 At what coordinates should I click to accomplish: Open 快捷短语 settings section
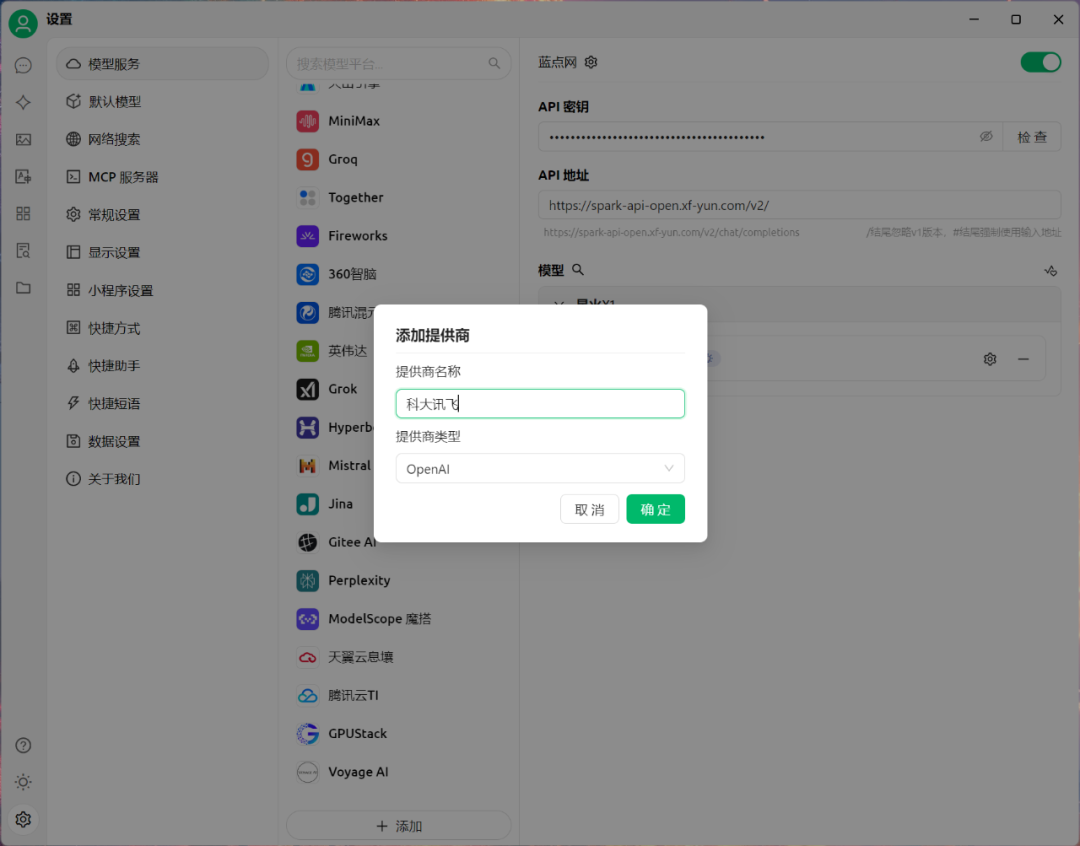coord(163,404)
